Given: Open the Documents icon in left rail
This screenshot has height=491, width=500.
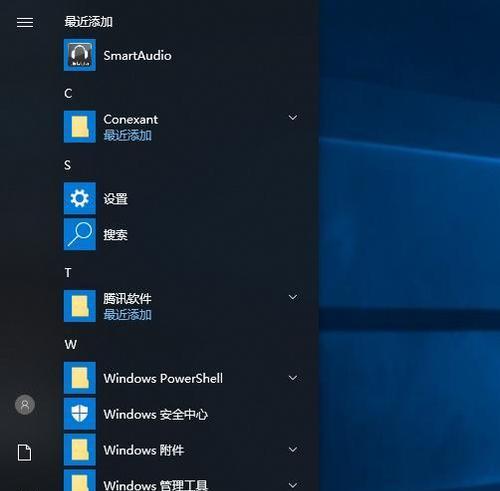Looking at the screenshot, I should tap(25, 452).
